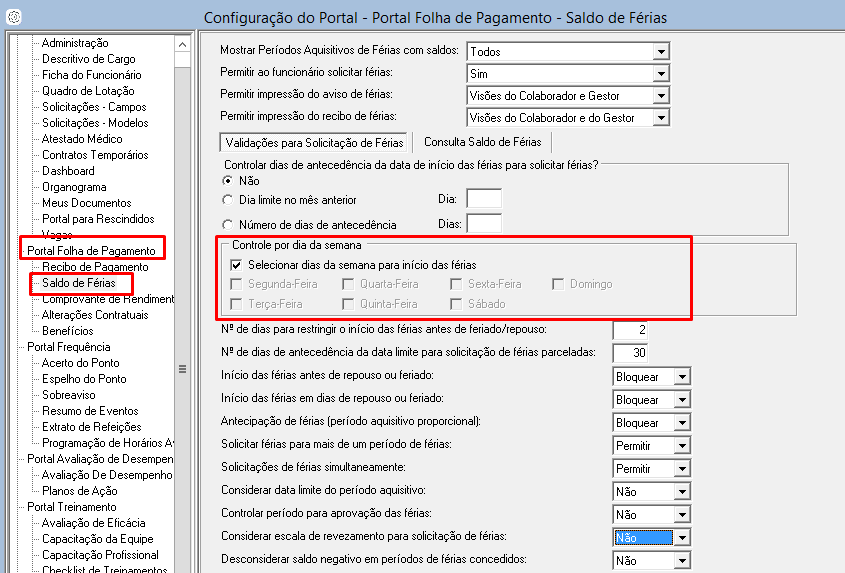Screen dimensions: 845x573
Task: Toggle Selecionar dias da semana checkbox
Action: coord(237,265)
